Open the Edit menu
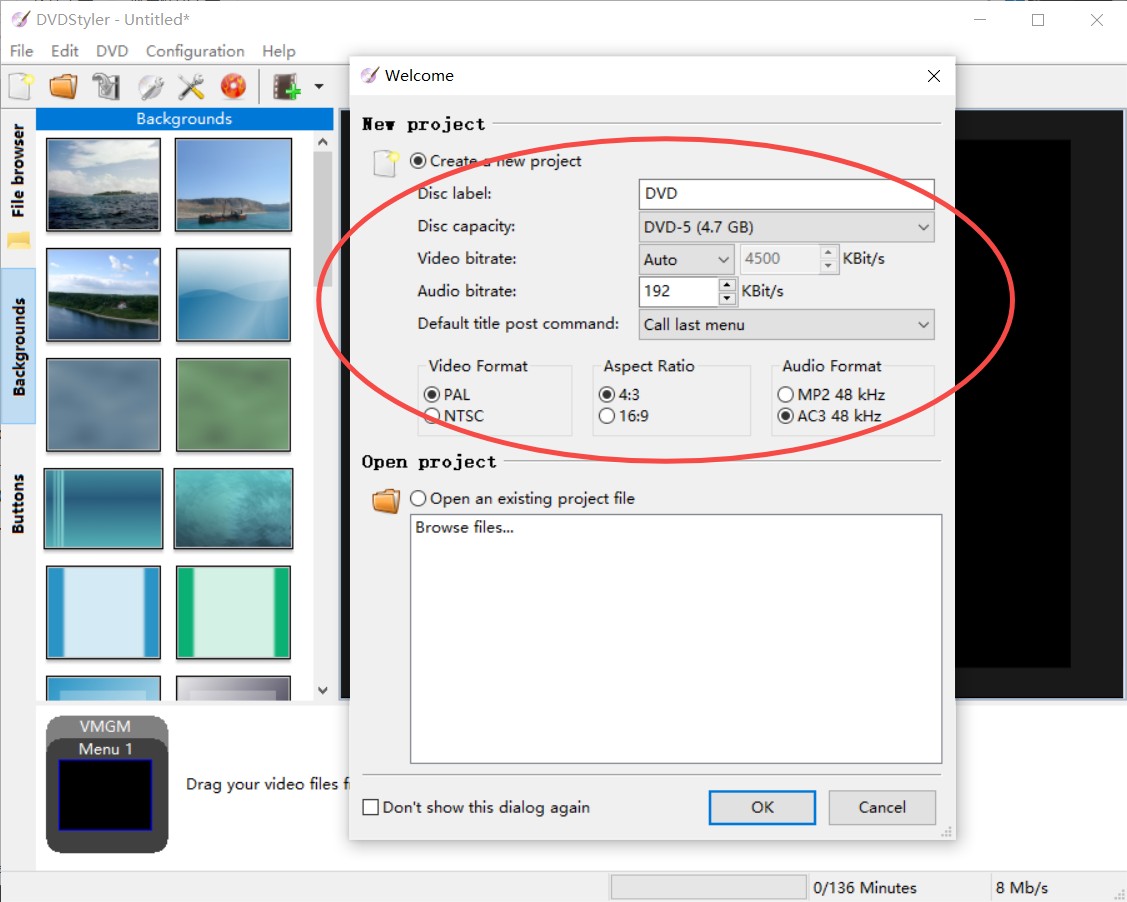The height and width of the screenshot is (902, 1127). pyautogui.click(x=64, y=51)
